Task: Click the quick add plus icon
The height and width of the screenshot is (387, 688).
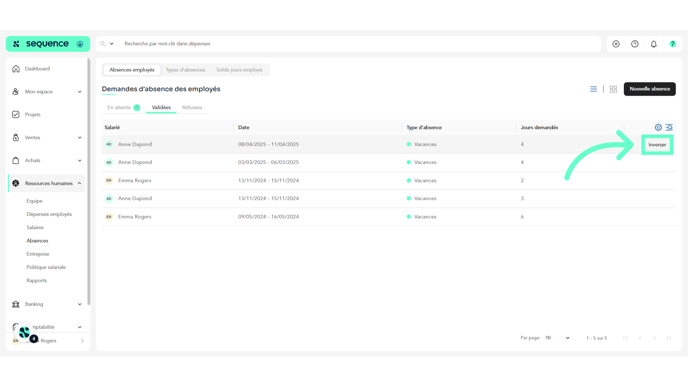Action: coord(616,44)
